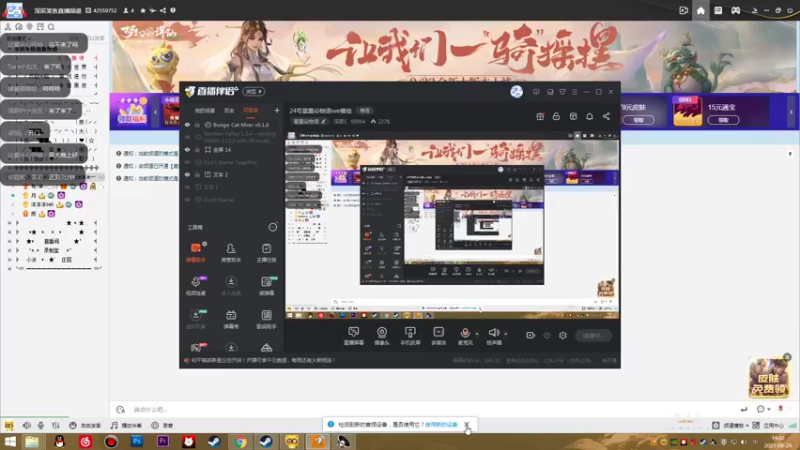Open the 读弹幕 read-danmaku tool

click(266, 286)
